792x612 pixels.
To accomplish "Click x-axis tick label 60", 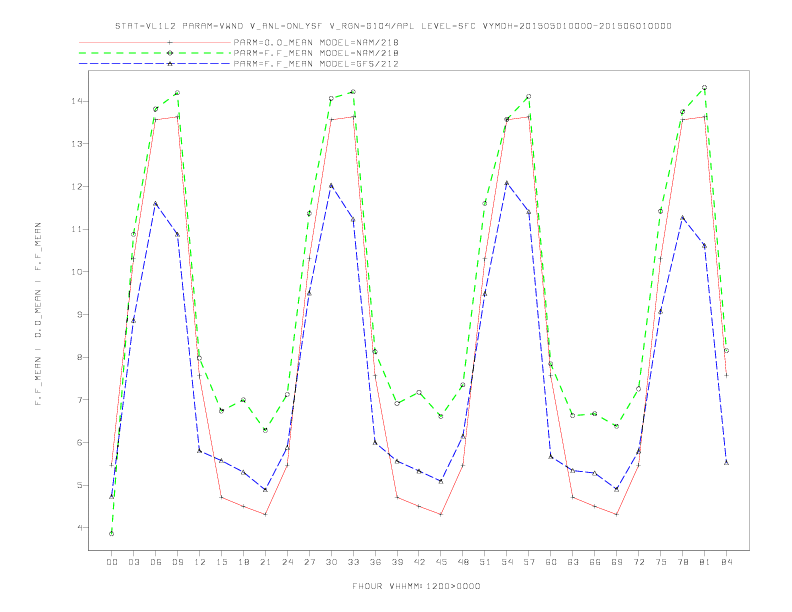I will click(x=551, y=562).
